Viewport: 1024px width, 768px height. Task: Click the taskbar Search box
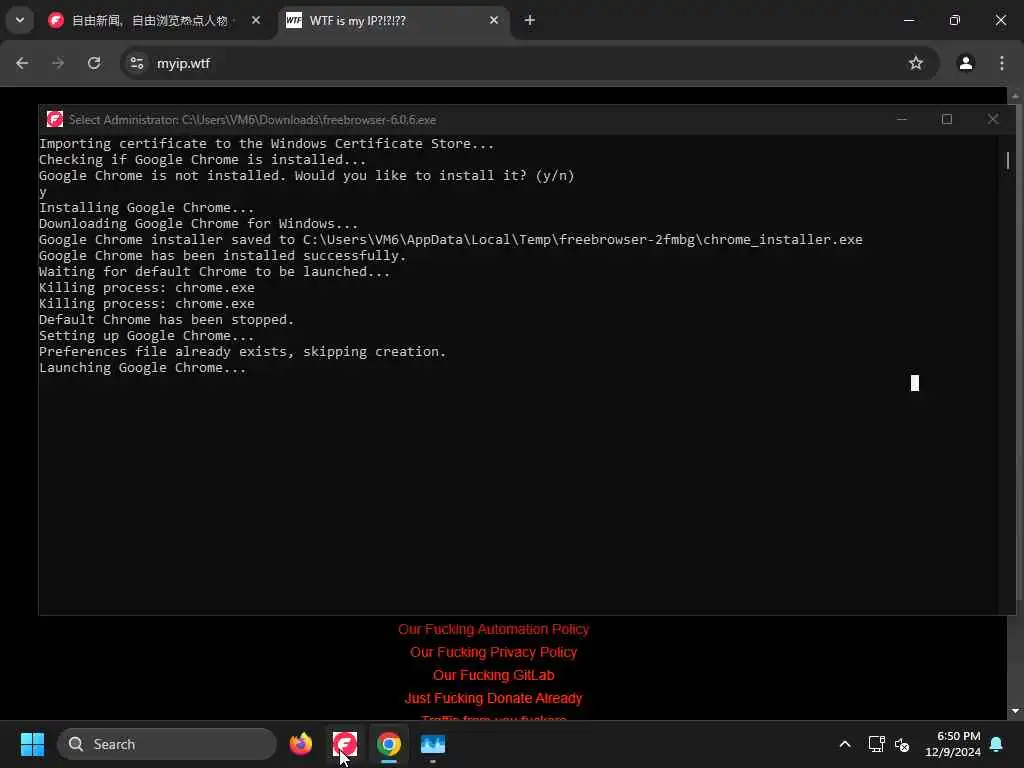click(x=167, y=744)
